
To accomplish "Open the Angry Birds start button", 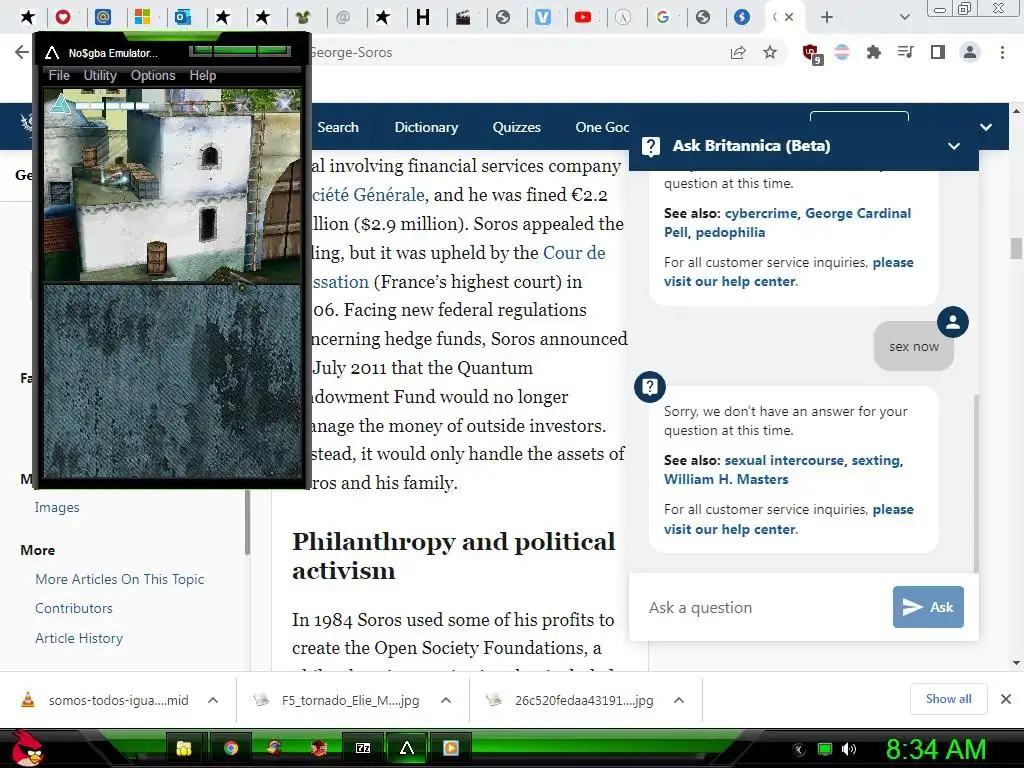I will (x=26, y=748).
